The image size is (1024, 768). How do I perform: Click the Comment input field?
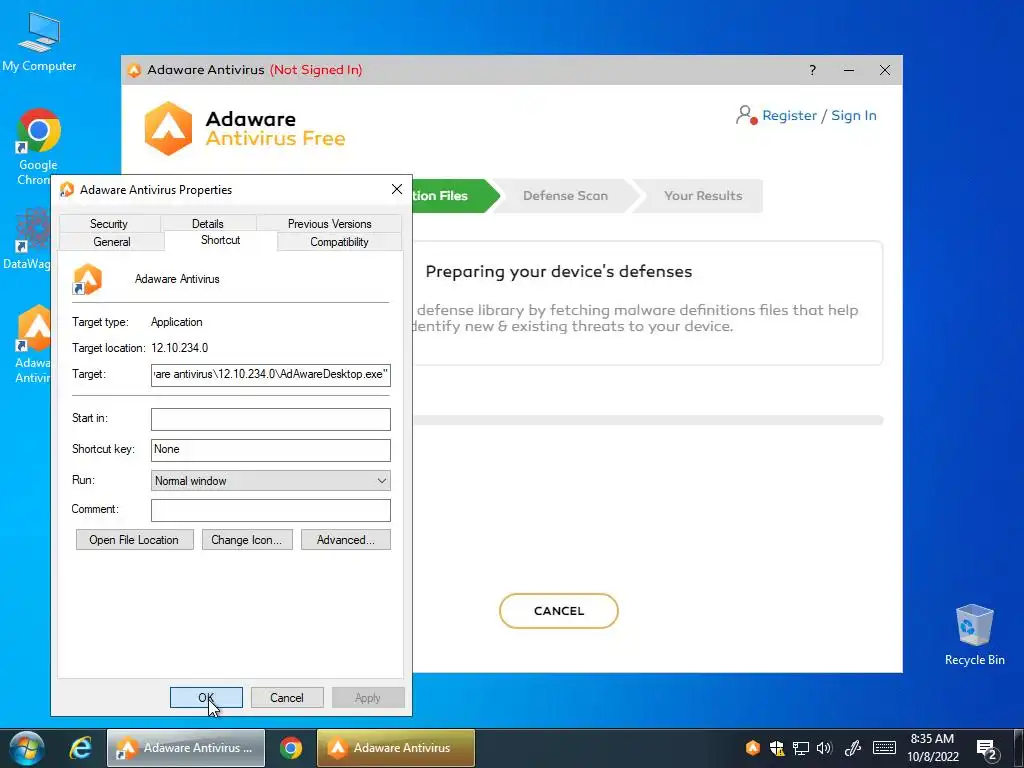tap(270, 510)
